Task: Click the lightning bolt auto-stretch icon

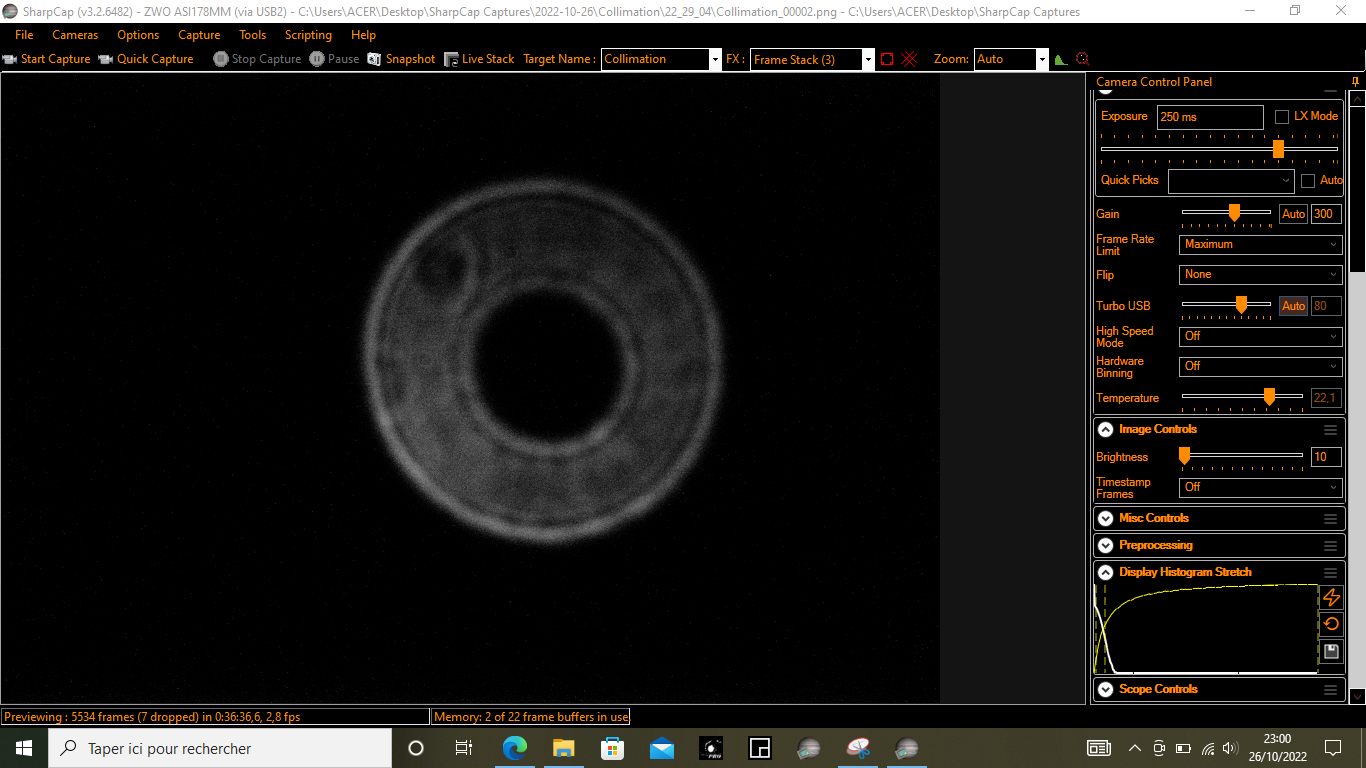Action: tap(1332, 597)
